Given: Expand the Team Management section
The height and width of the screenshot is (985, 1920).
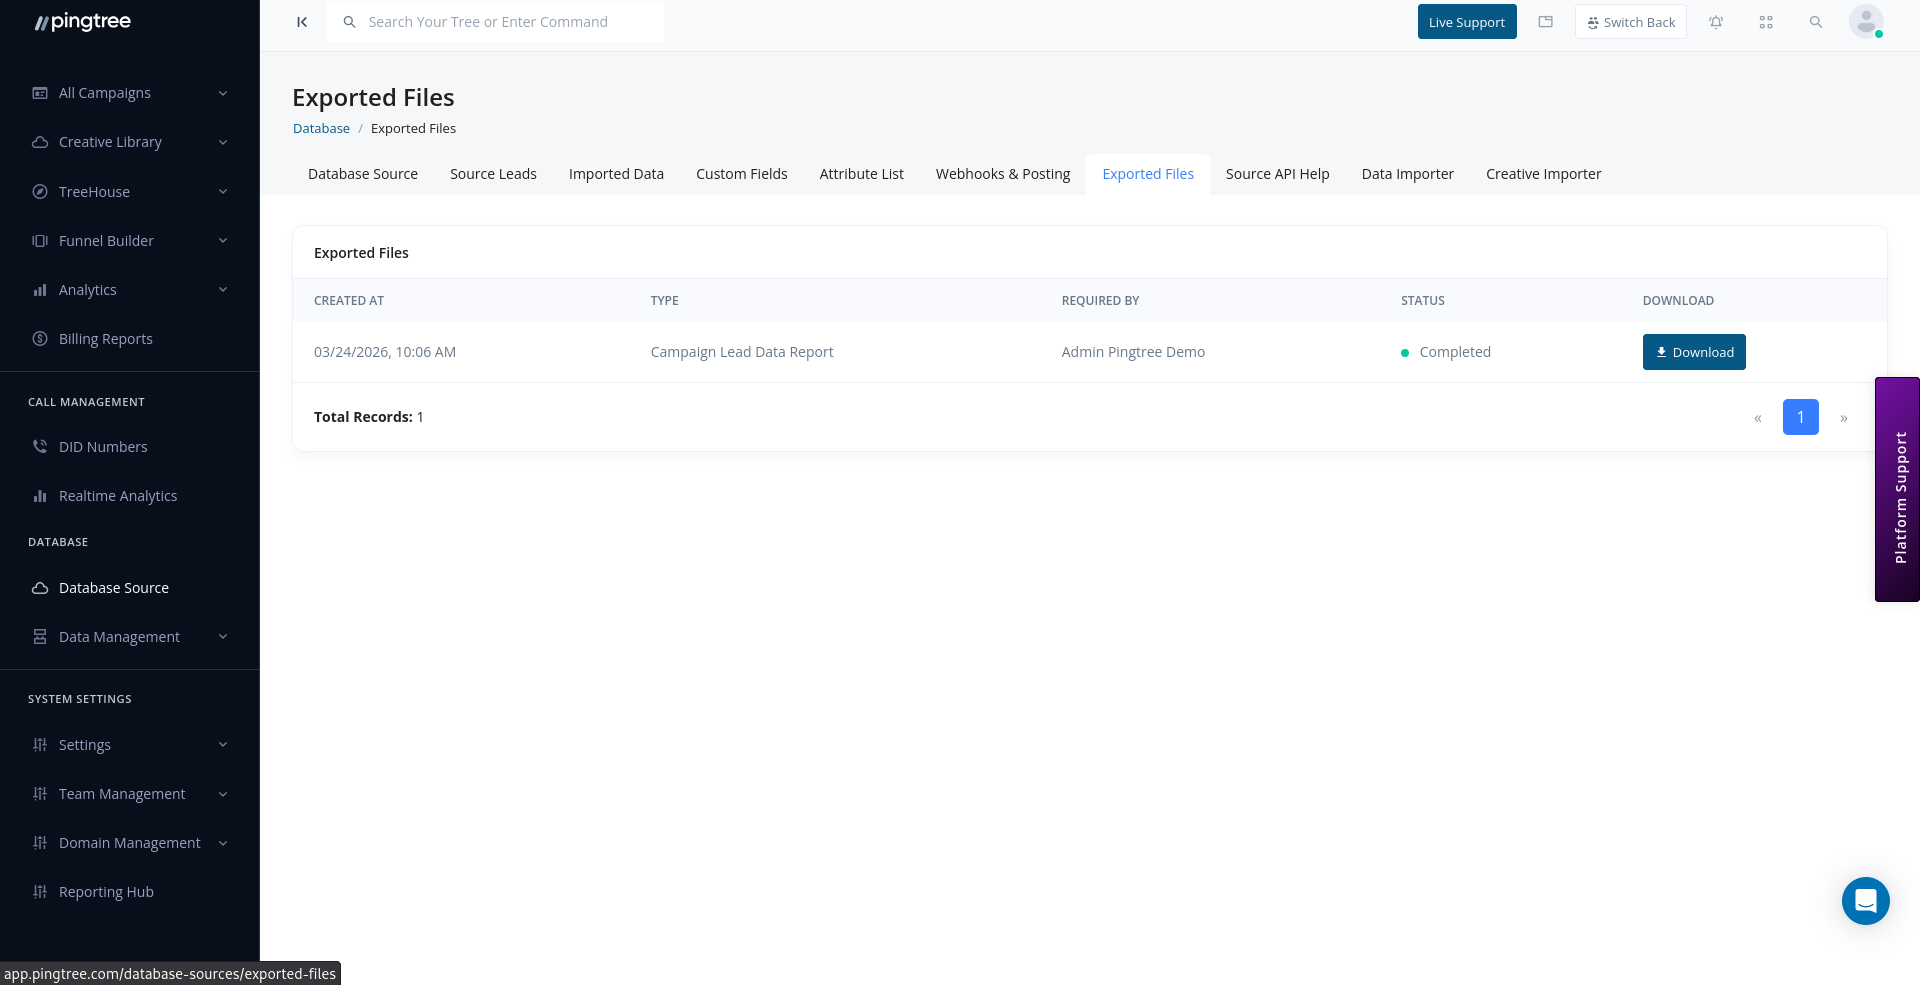Looking at the screenshot, I should coord(122,793).
